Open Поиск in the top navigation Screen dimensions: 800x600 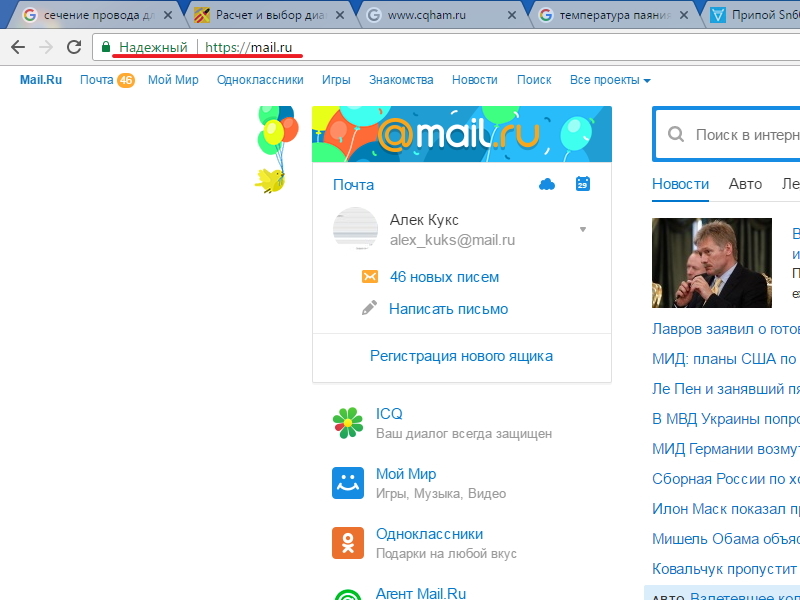coord(534,80)
